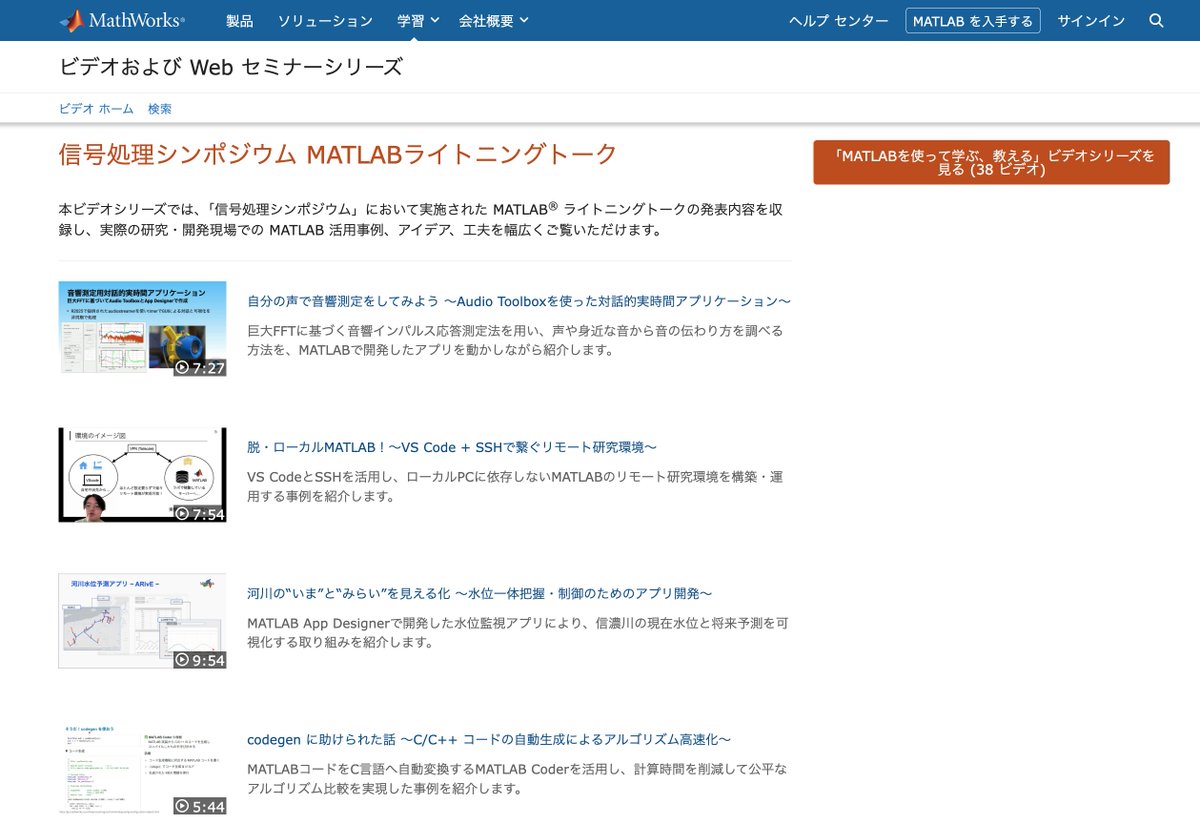Click 信号処理シンポジウム MATLABライトニングトーク heading
The image size is (1200, 824).
[x=338, y=155]
